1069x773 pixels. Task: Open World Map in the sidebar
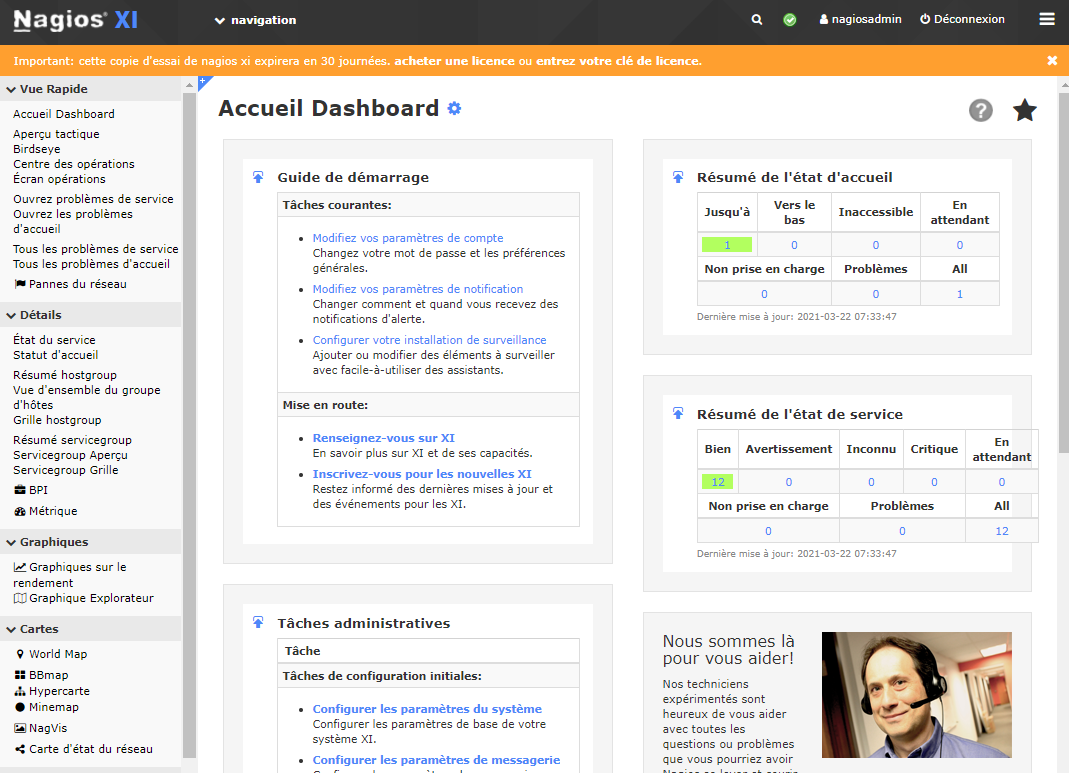pyautogui.click(x=57, y=654)
